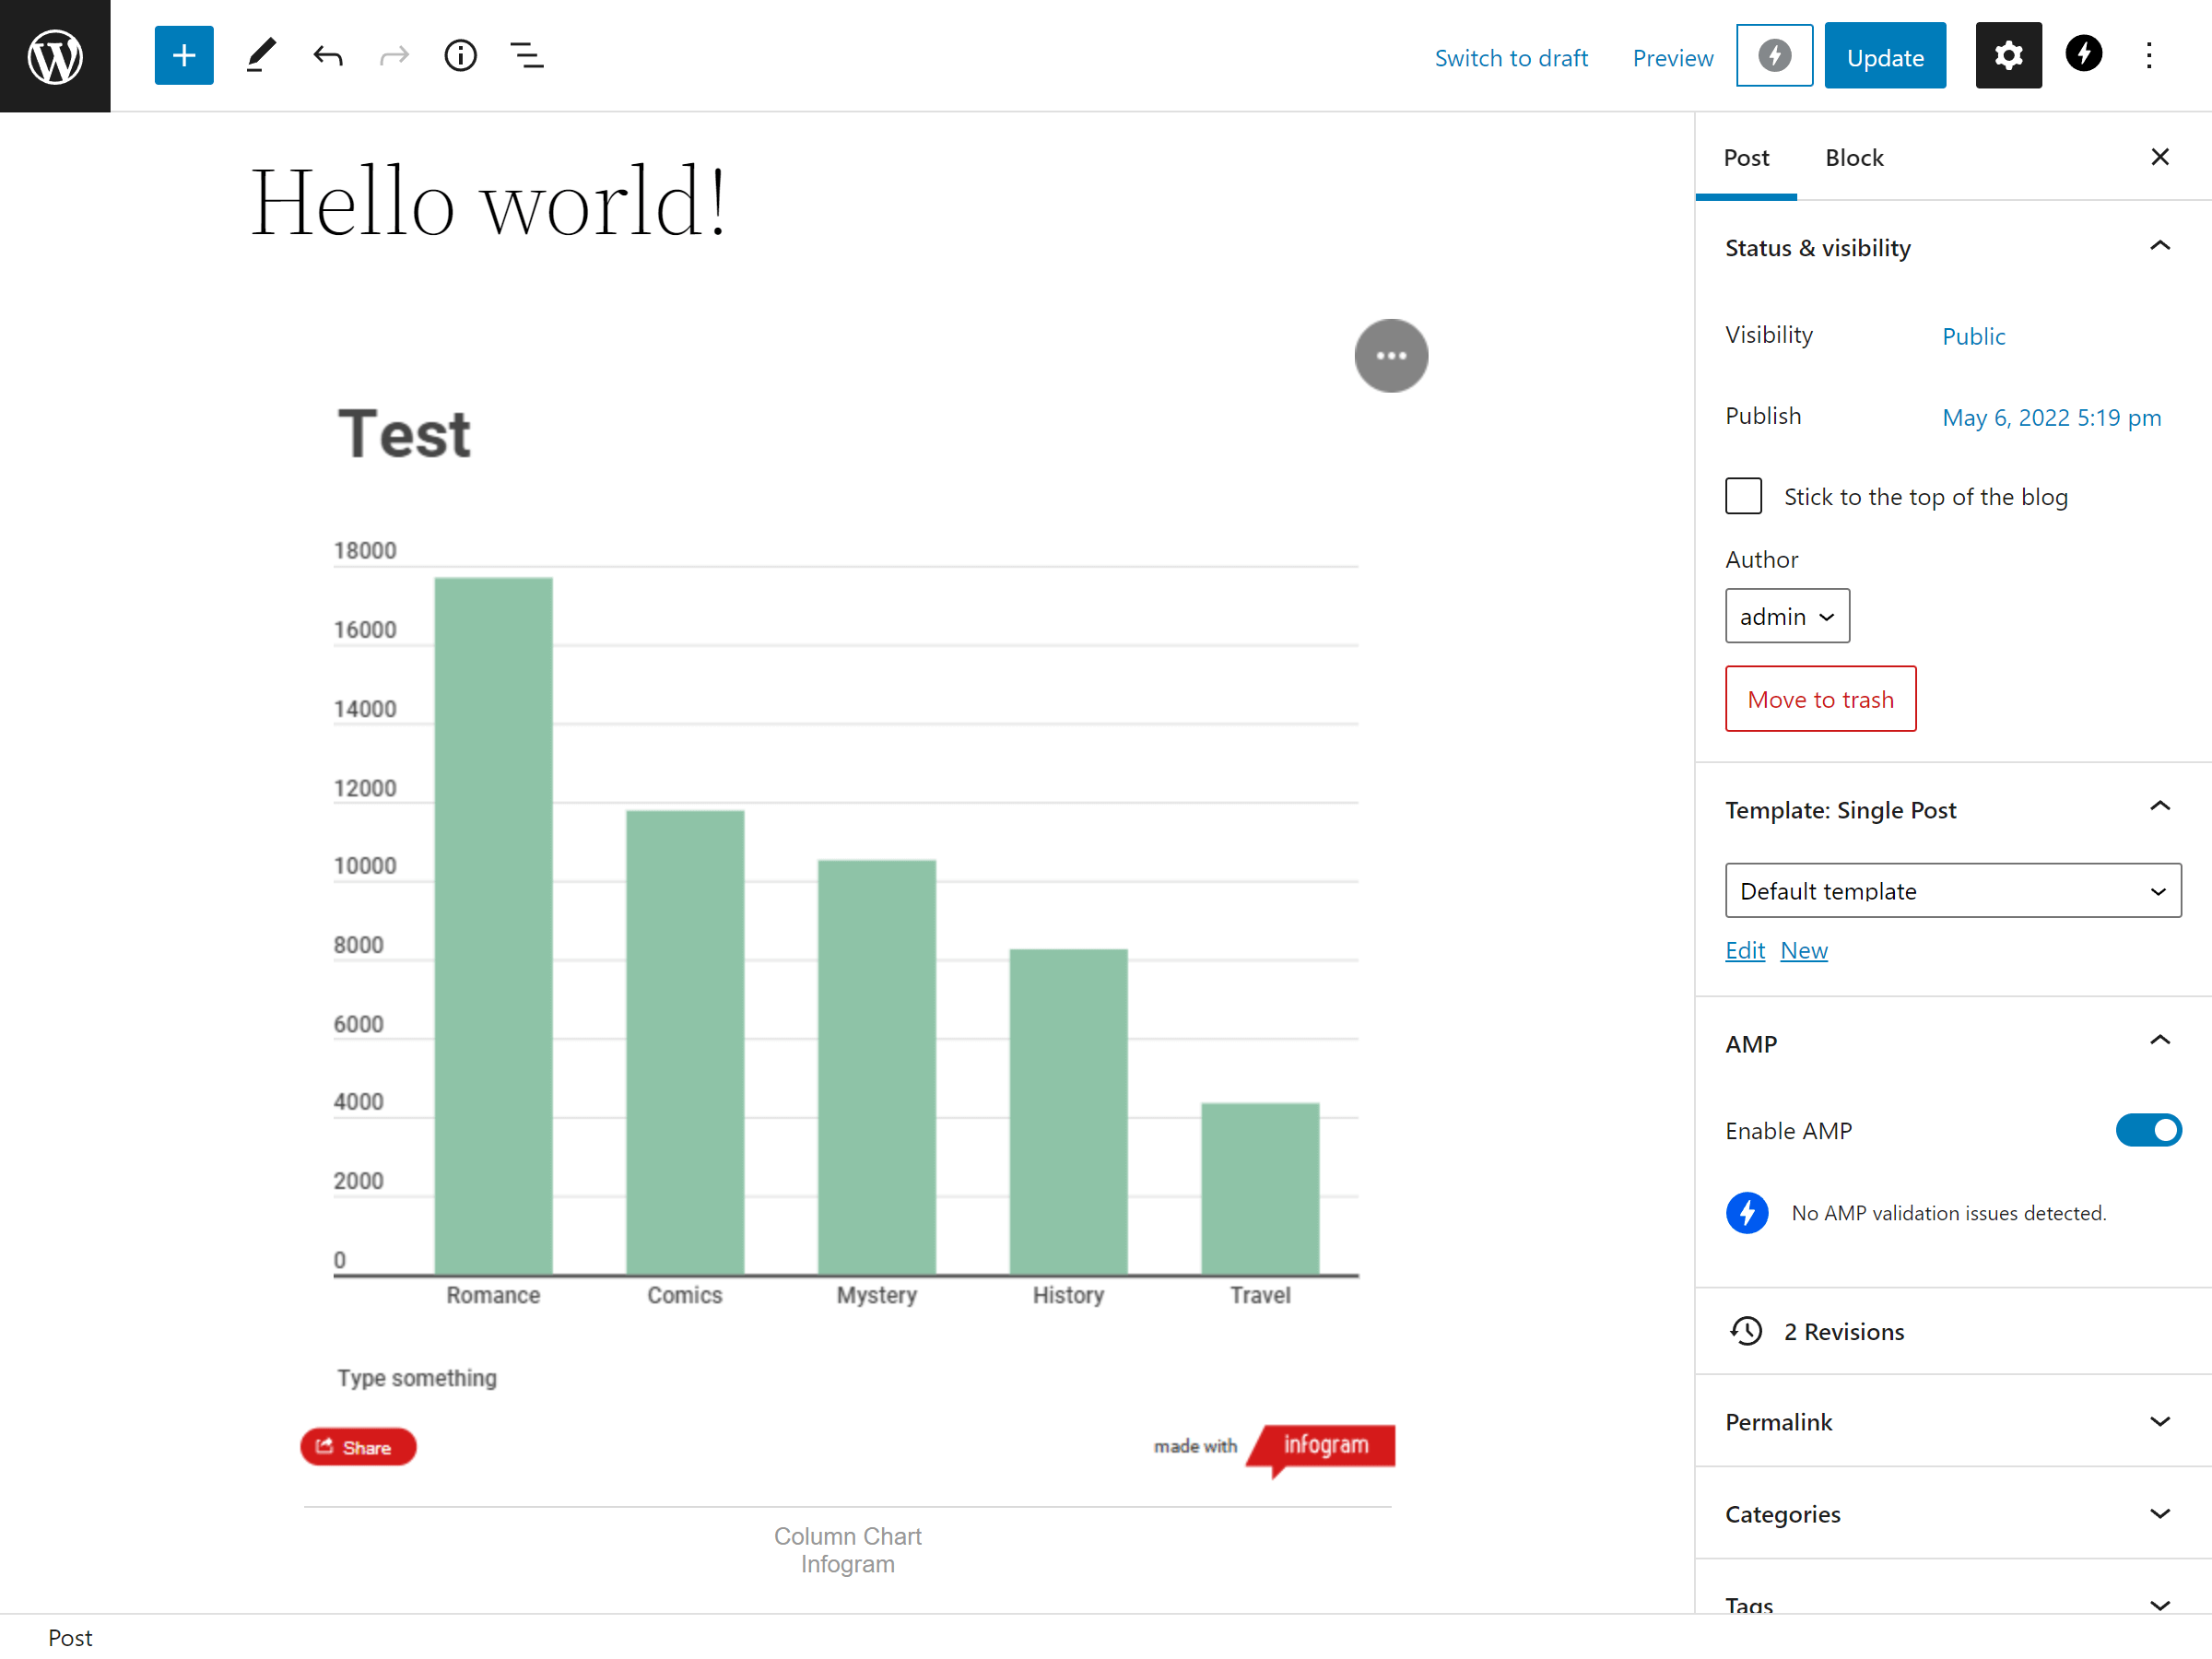Click the Column Chart Infogram caption
Screen dimensions: 2212x1659
pyautogui.click(x=847, y=1549)
